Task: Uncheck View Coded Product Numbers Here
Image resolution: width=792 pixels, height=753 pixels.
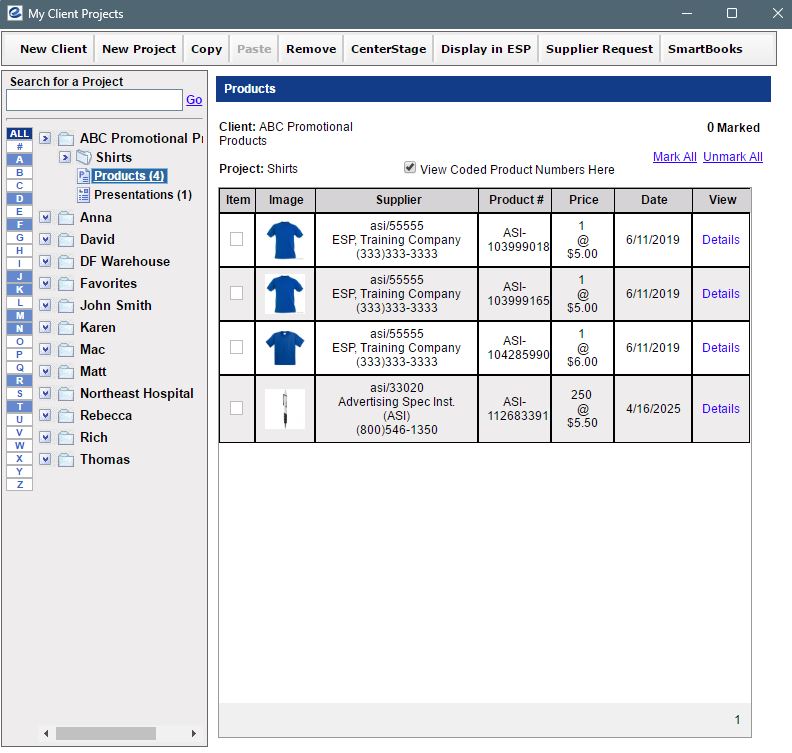Action: point(410,168)
